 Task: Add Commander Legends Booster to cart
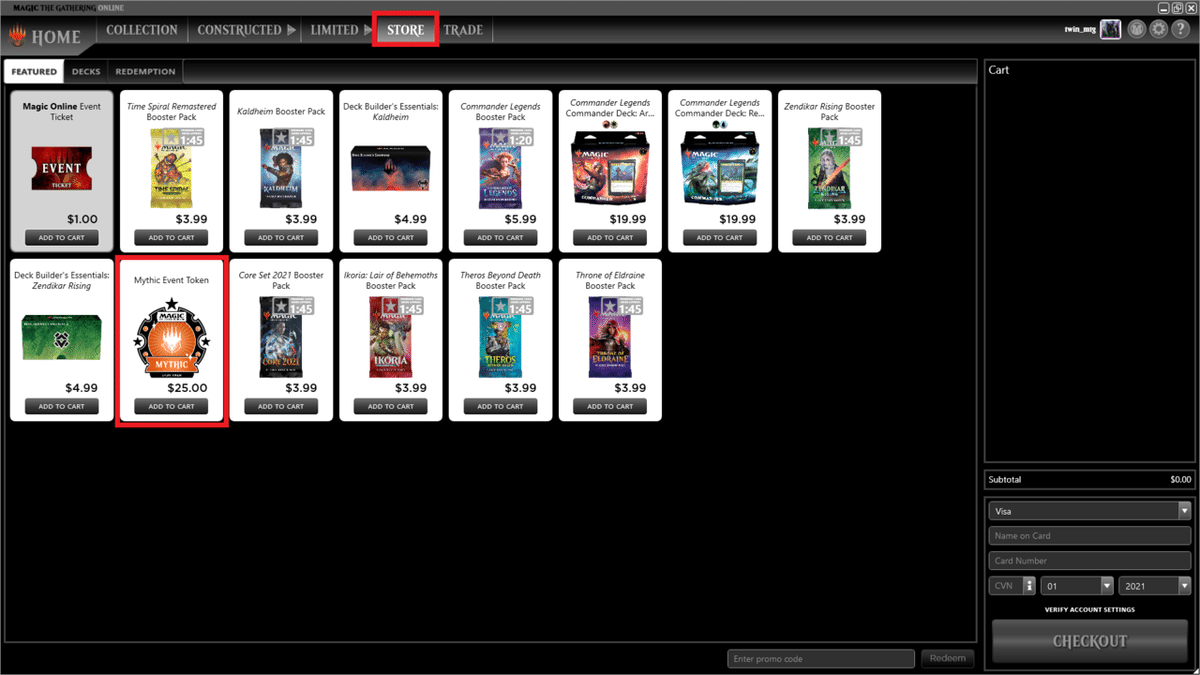pyautogui.click(x=500, y=238)
